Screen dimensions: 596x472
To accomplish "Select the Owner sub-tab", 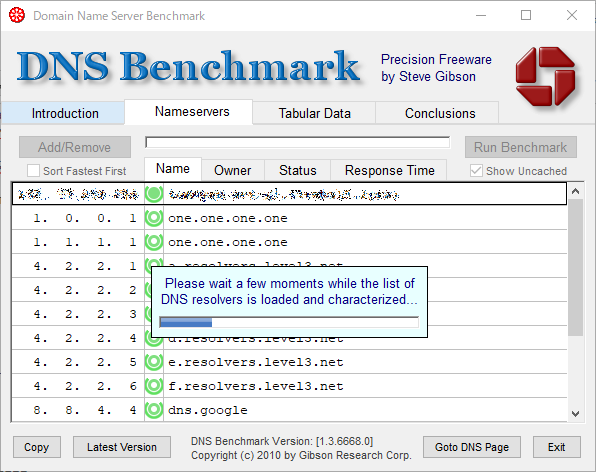I will (233, 170).
